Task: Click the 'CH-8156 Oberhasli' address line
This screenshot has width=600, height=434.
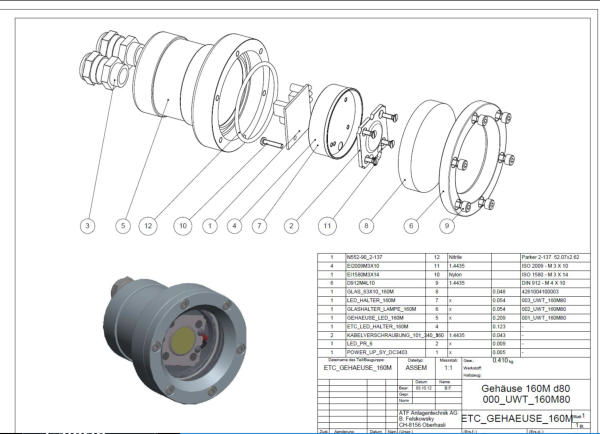Action: coord(422,425)
